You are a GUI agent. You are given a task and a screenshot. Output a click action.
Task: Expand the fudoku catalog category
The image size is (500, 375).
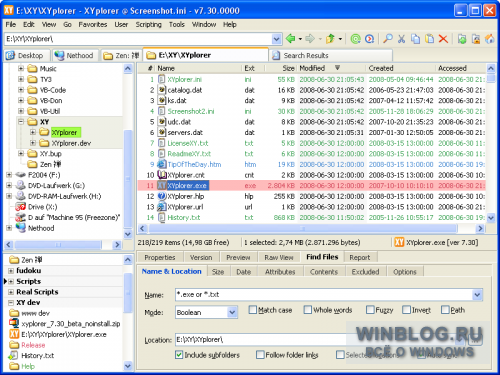[x=11, y=271]
